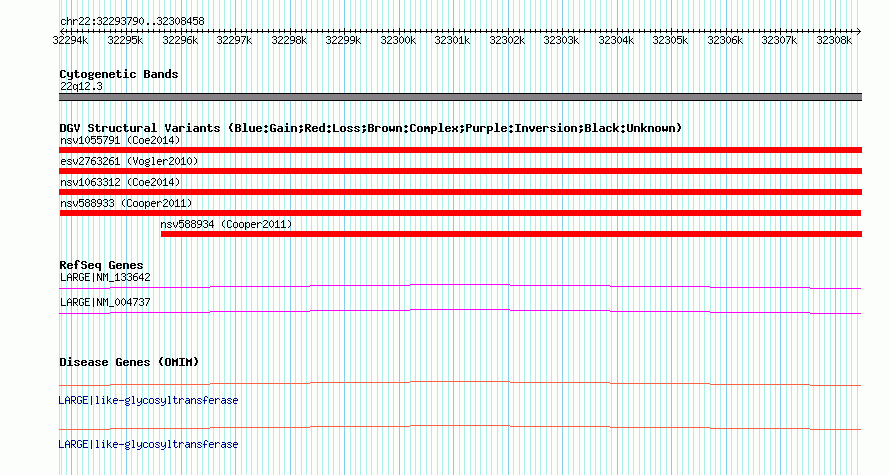Select the first orange OMIM gene line
The width and height of the screenshot is (890, 475).
(460, 384)
